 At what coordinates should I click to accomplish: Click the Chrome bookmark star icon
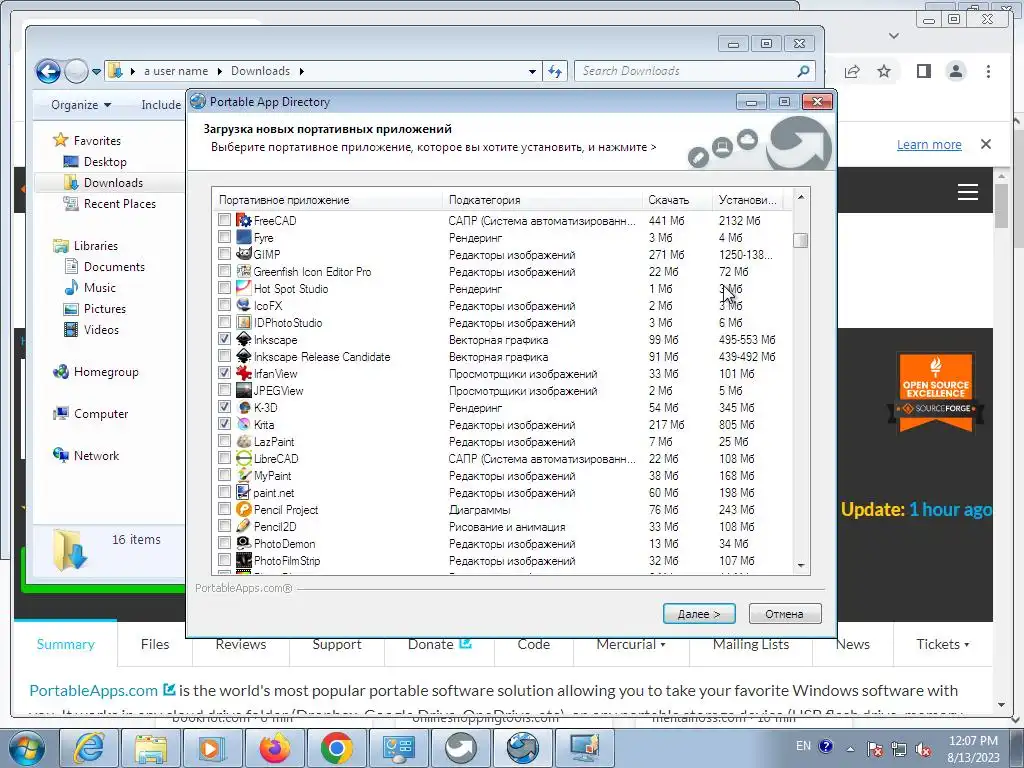[884, 71]
